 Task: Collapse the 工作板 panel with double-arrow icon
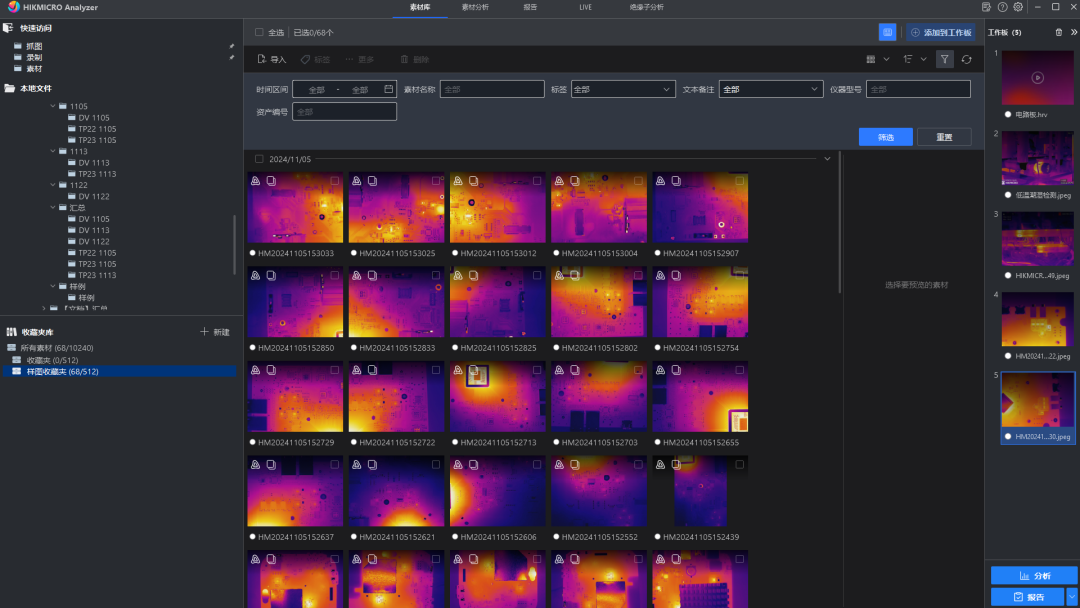click(1073, 32)
